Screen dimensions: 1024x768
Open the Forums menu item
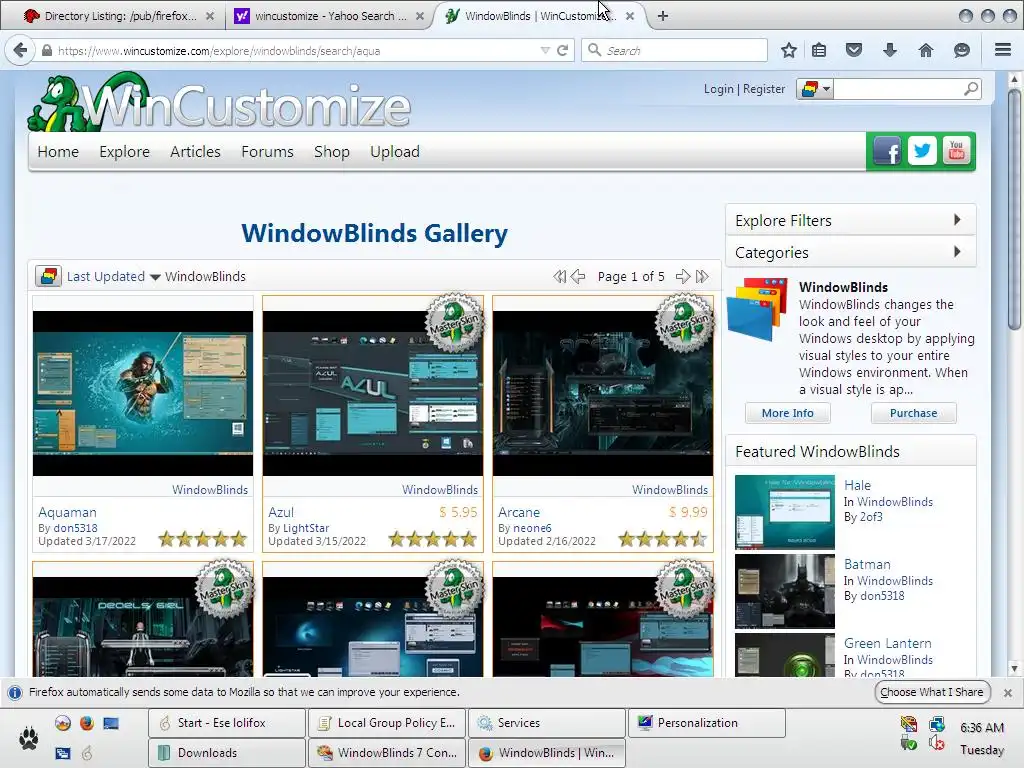click(267, 152)
